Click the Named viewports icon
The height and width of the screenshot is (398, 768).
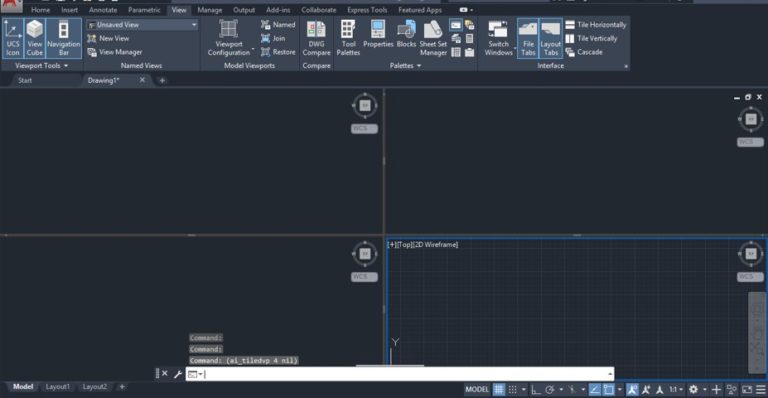(265, 24)
